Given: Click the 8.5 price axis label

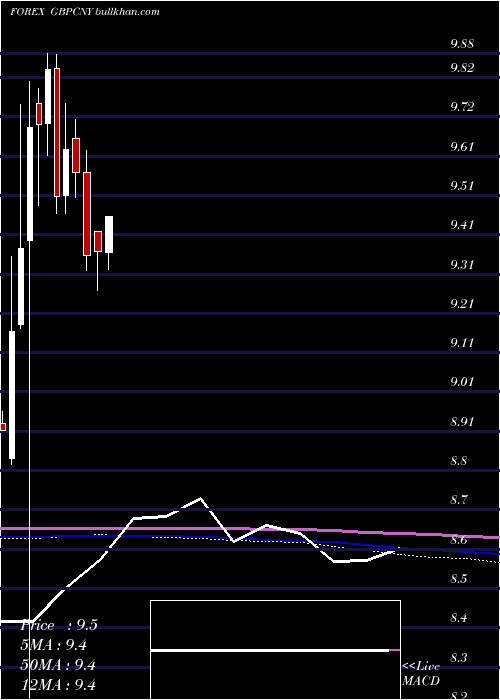Looking at the screenshot, I should 458,579.
